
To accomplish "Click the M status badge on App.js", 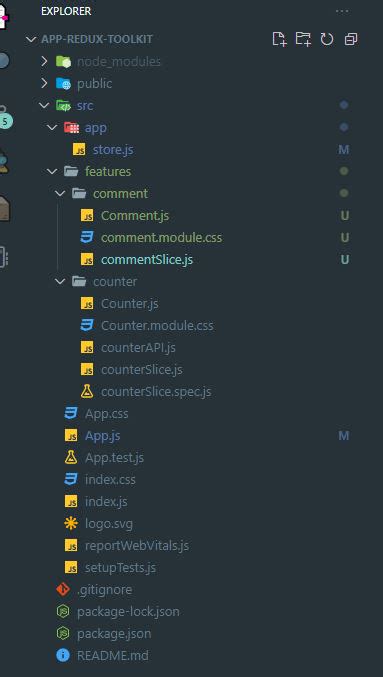I will pyautogui.click(x=344, y=436).
